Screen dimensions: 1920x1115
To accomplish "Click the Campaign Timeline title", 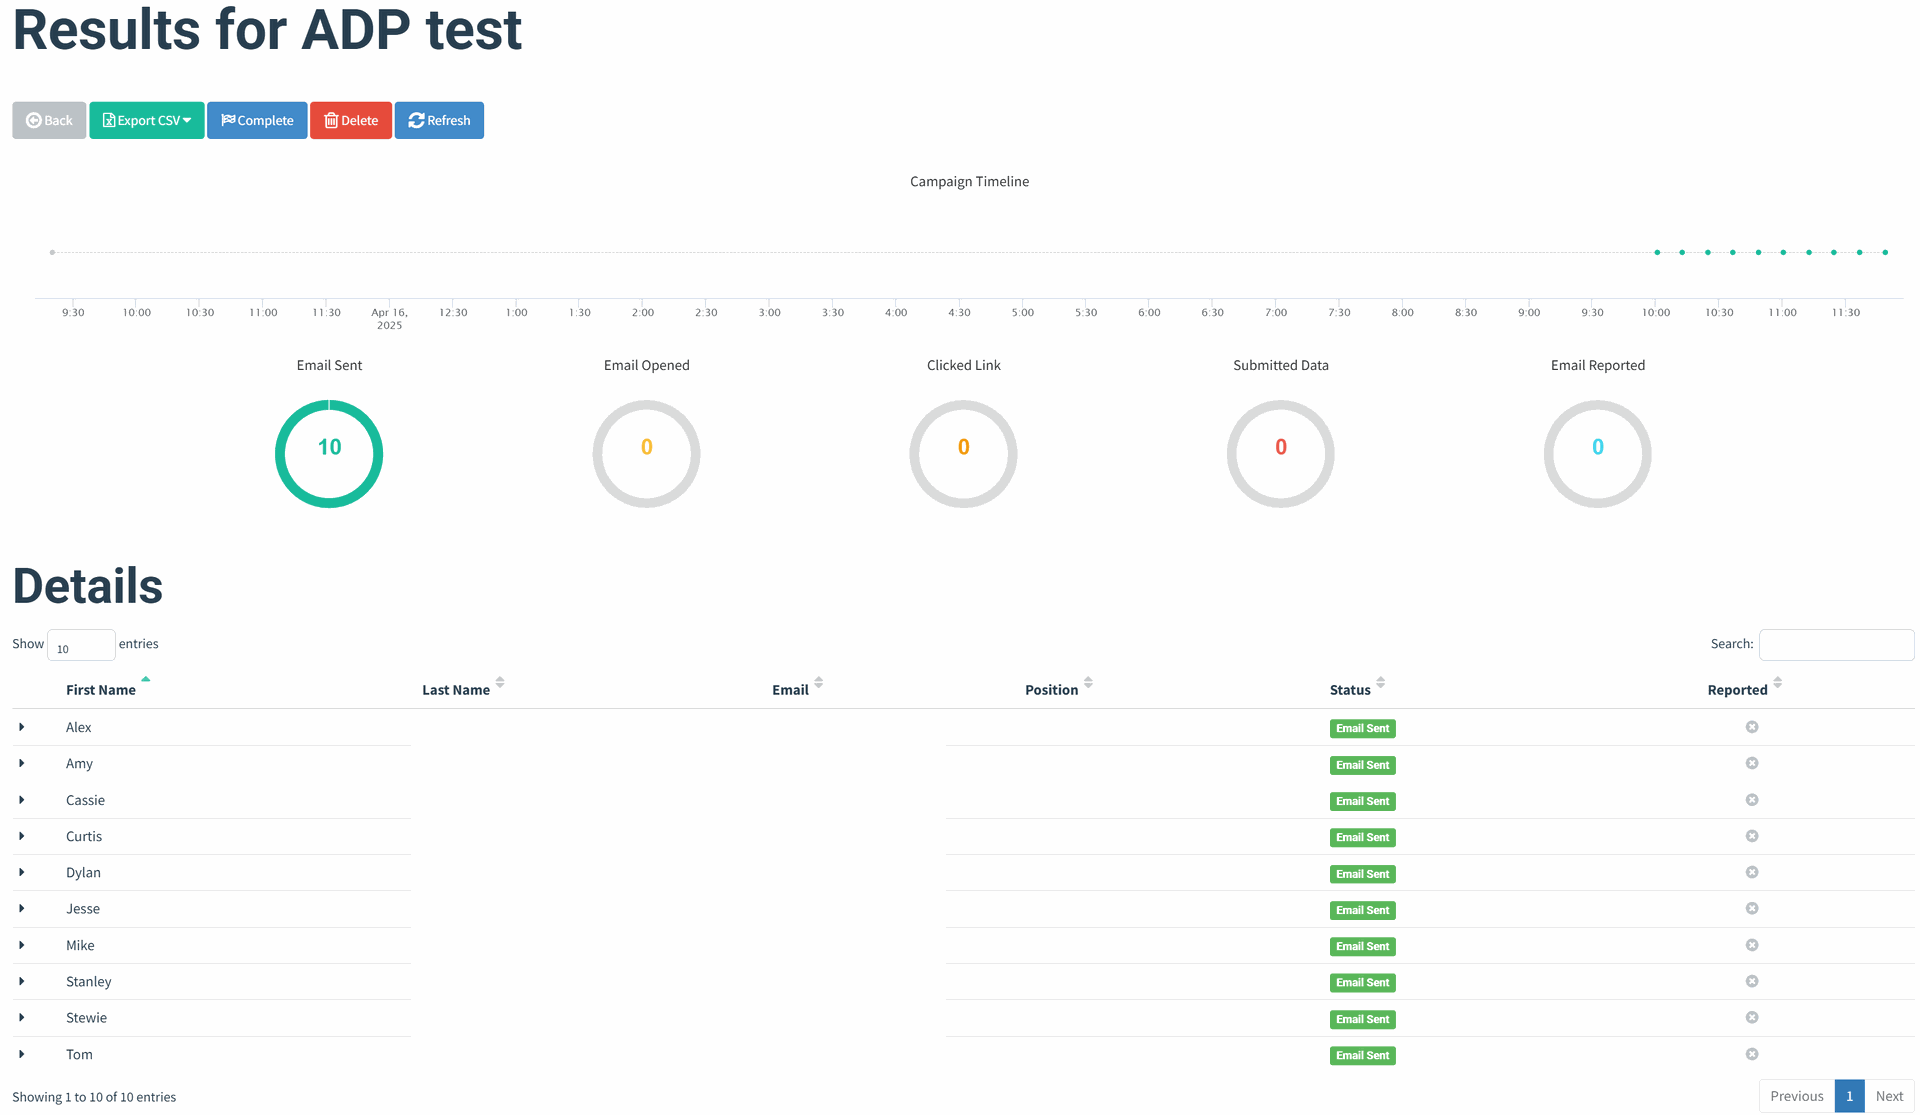I will pyautogui.click(x=969, y=181).
